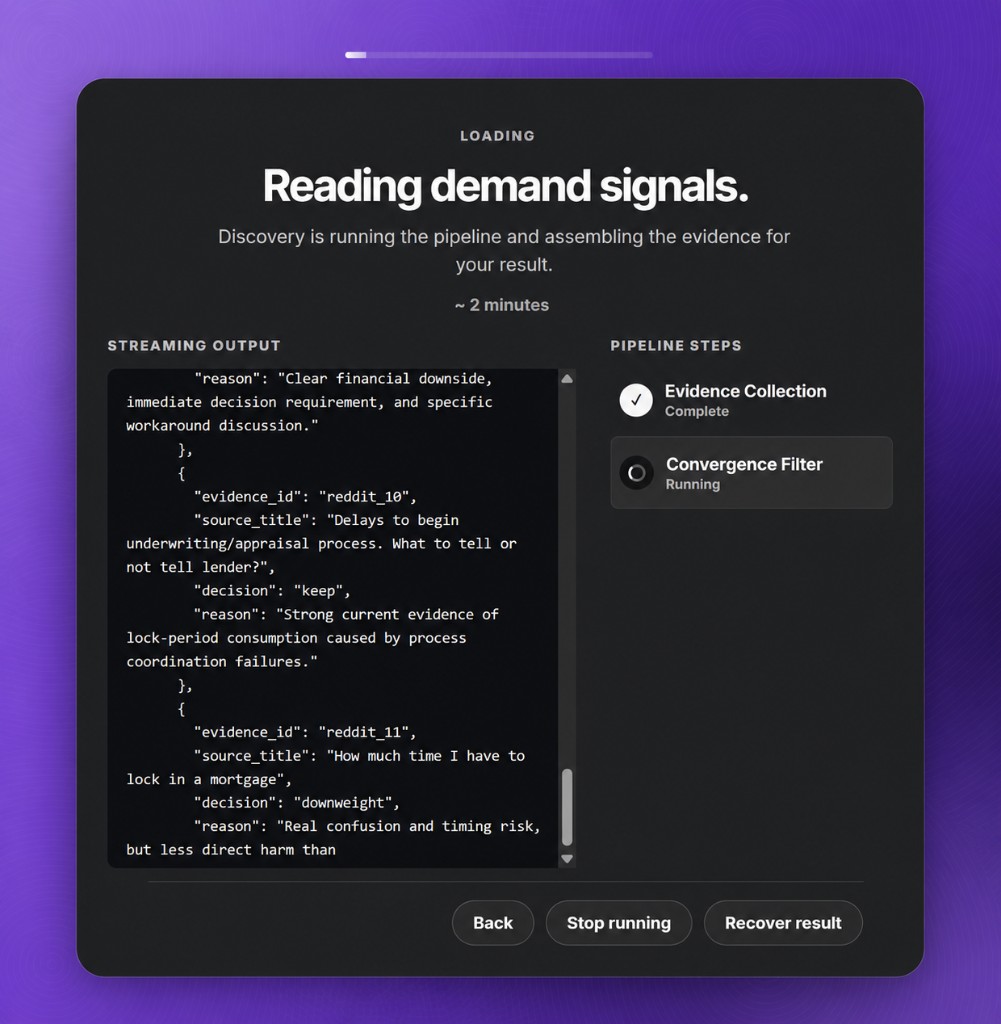1001x1024 pixels.
Task: Select the Evidence Collection step label
Action: (x=745, y=391)
